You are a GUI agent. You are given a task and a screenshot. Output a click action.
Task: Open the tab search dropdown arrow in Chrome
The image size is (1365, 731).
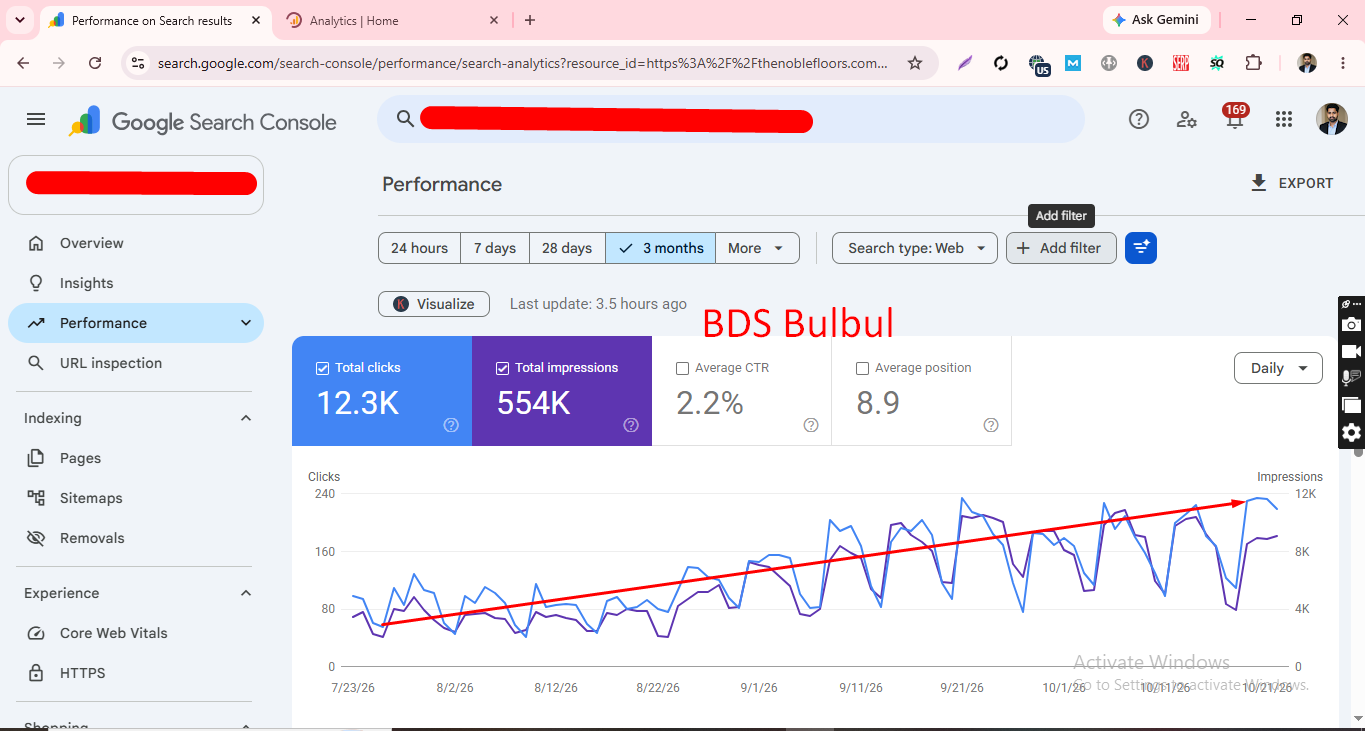[x=19, y=20]
